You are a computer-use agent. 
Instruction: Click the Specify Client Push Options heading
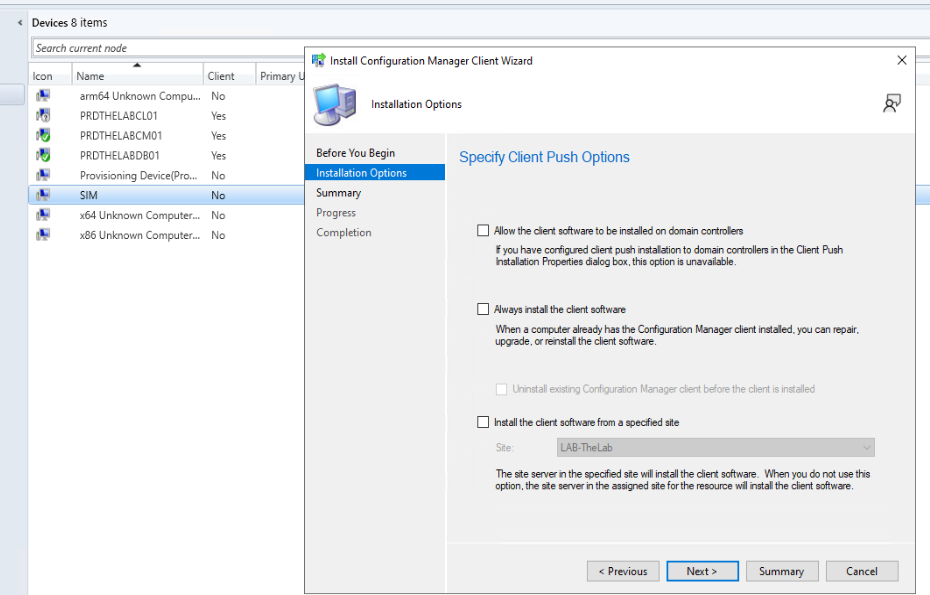pos(544,157)
